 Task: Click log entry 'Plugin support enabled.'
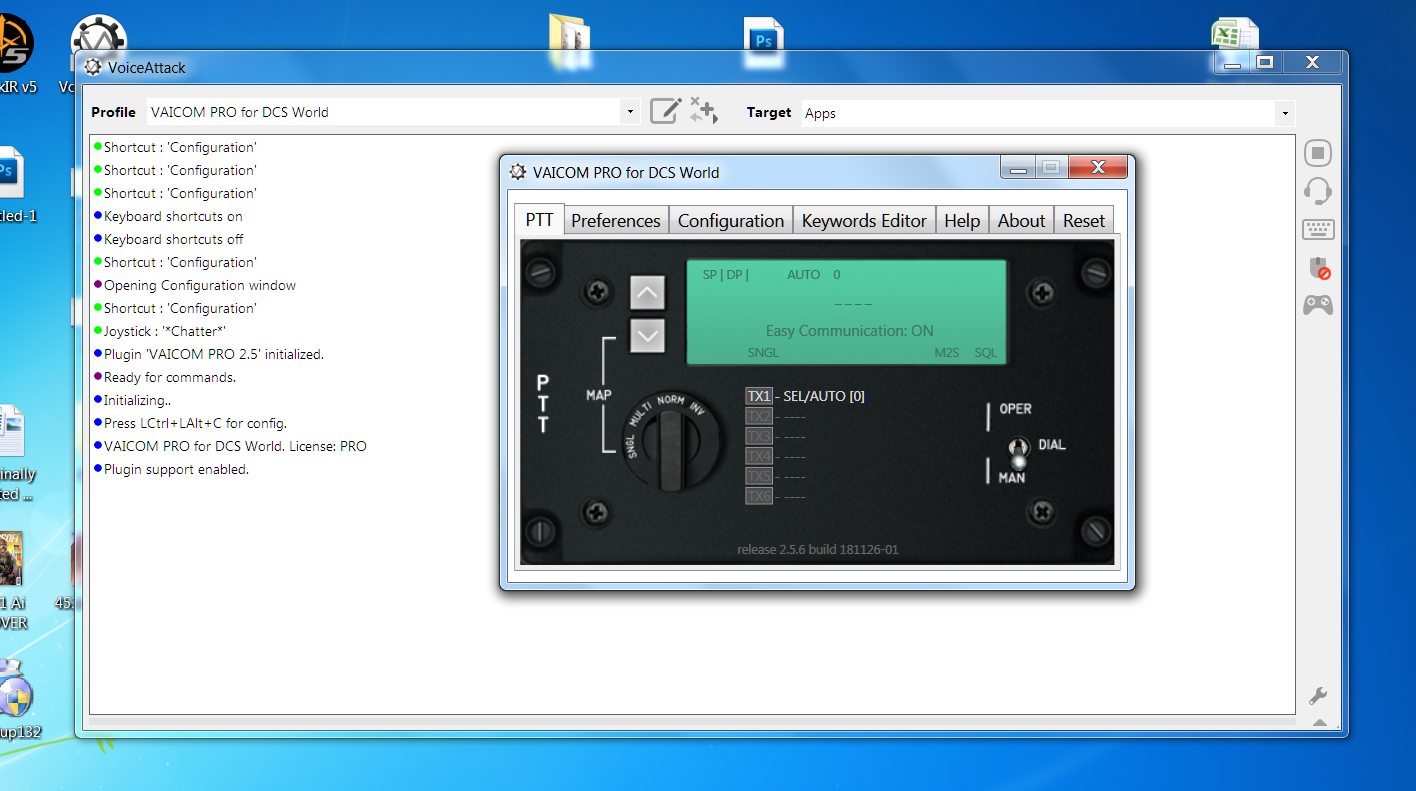(x=177, y=469)
